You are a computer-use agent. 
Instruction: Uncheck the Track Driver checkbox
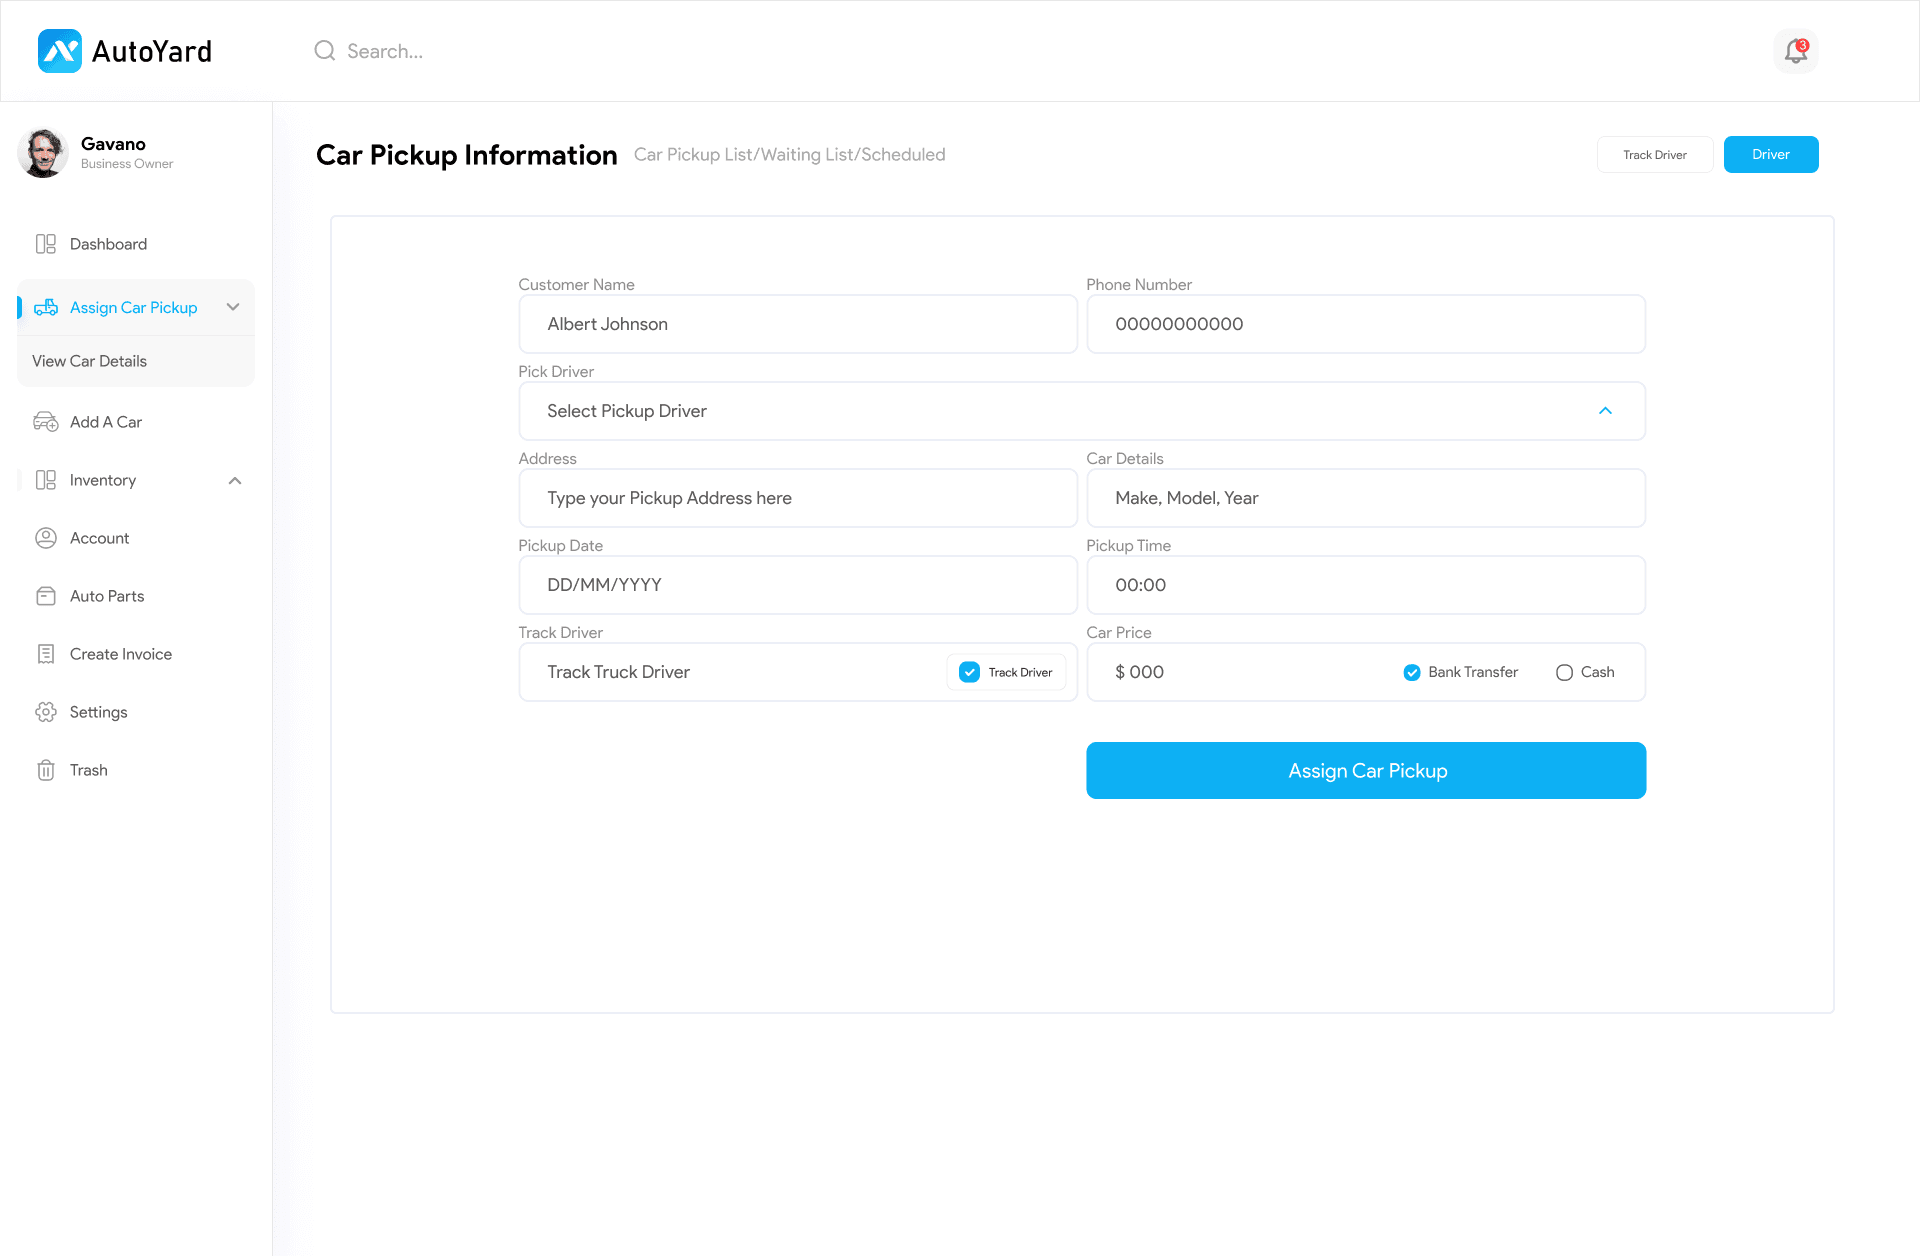point(969,672)
